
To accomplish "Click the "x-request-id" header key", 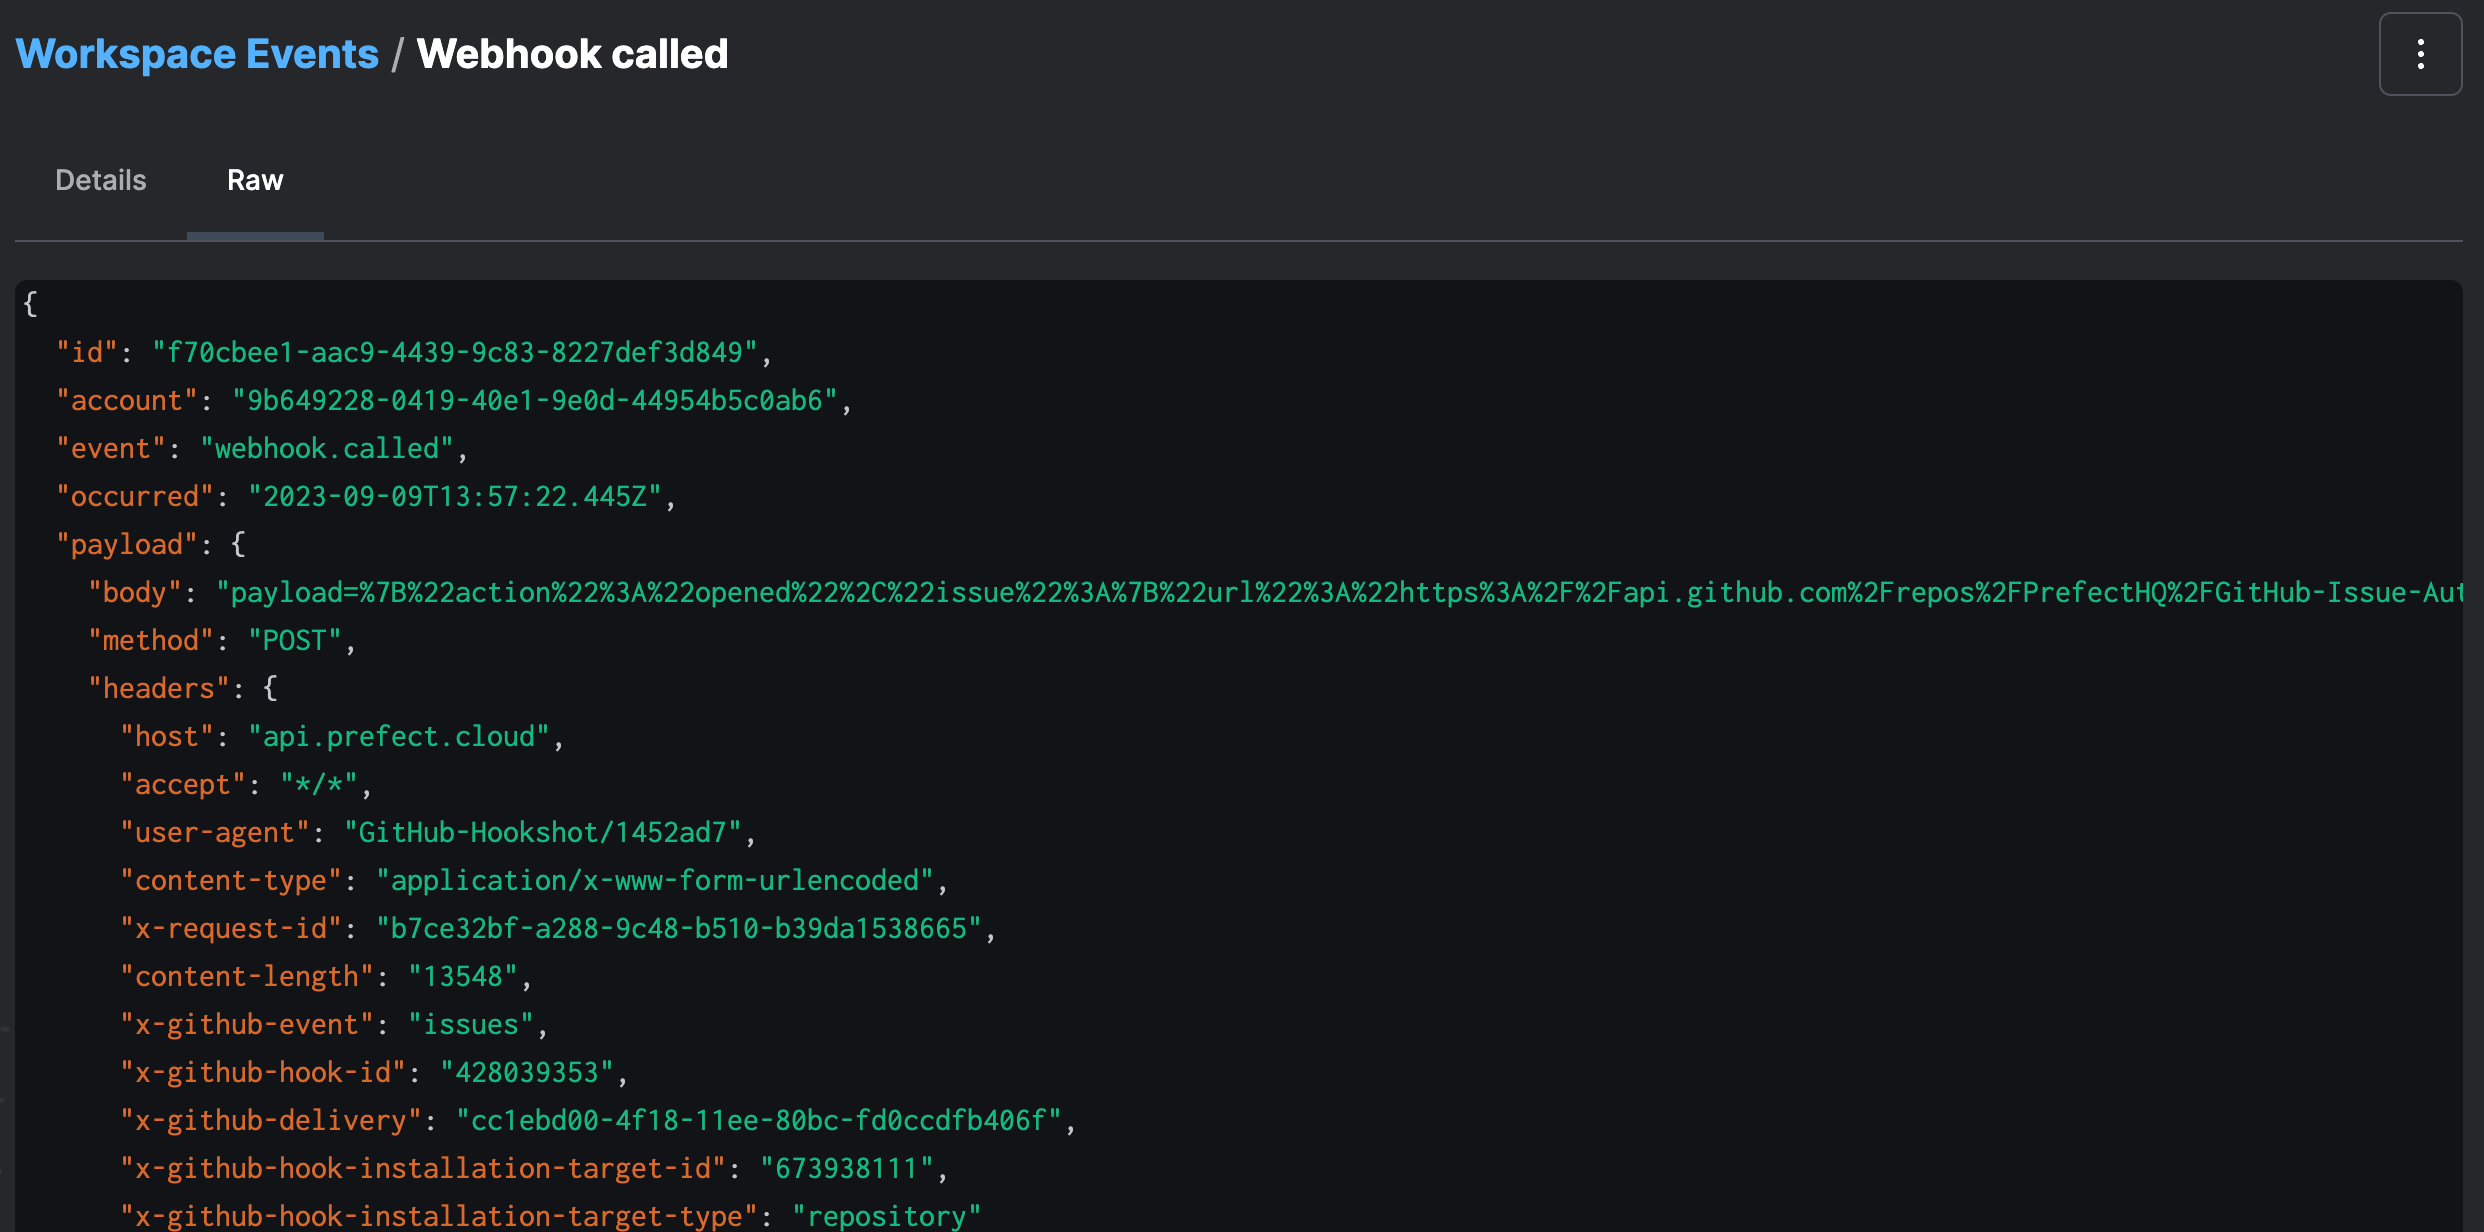I will pos(231,928).
